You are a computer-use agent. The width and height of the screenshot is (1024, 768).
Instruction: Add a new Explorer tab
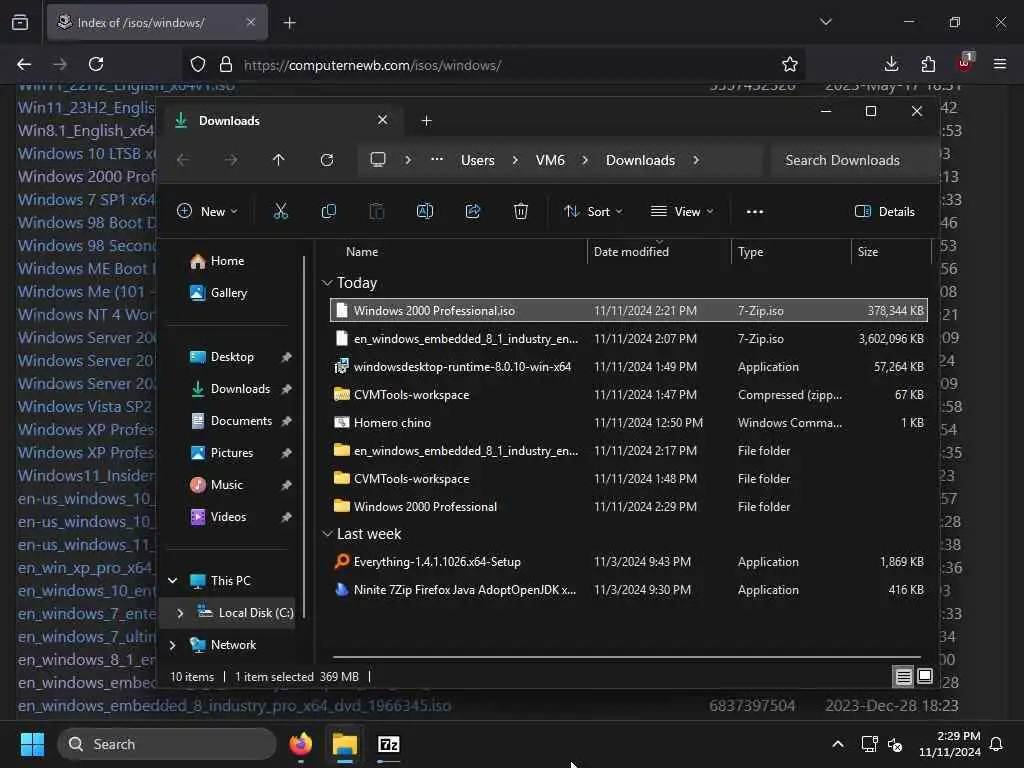pos(426,120)
